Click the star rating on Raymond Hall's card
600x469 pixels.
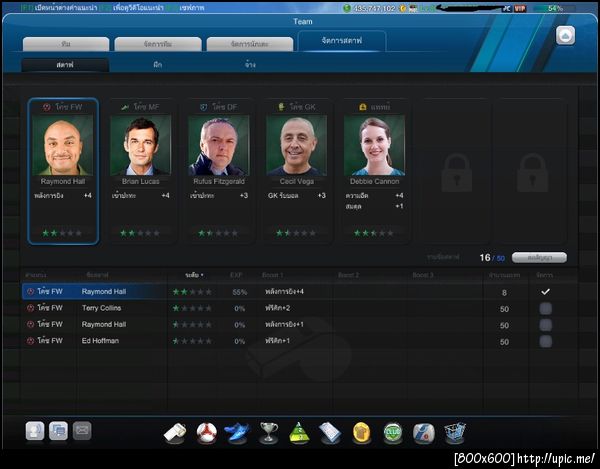point(62,233)
